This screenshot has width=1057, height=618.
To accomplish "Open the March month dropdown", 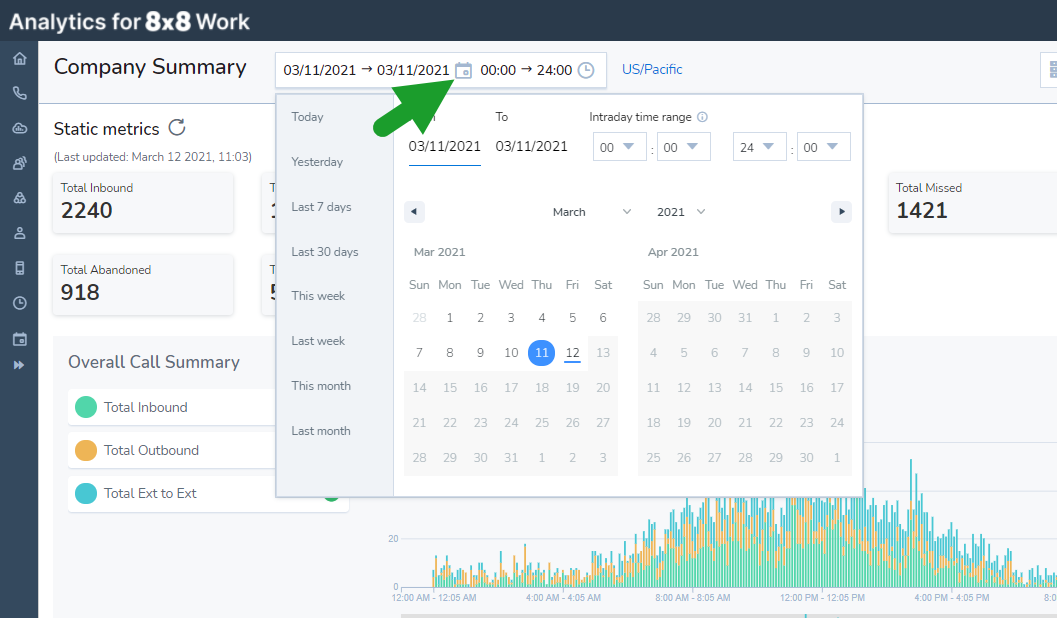I will [592, 212].
